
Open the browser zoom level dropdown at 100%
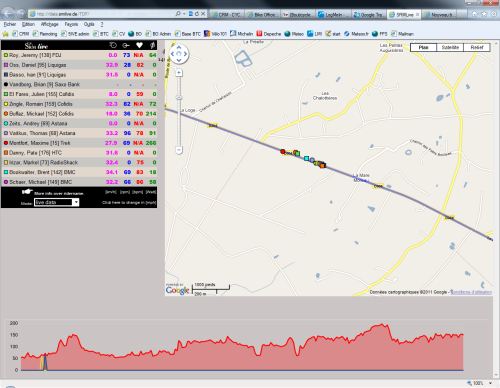click(490, 383)
